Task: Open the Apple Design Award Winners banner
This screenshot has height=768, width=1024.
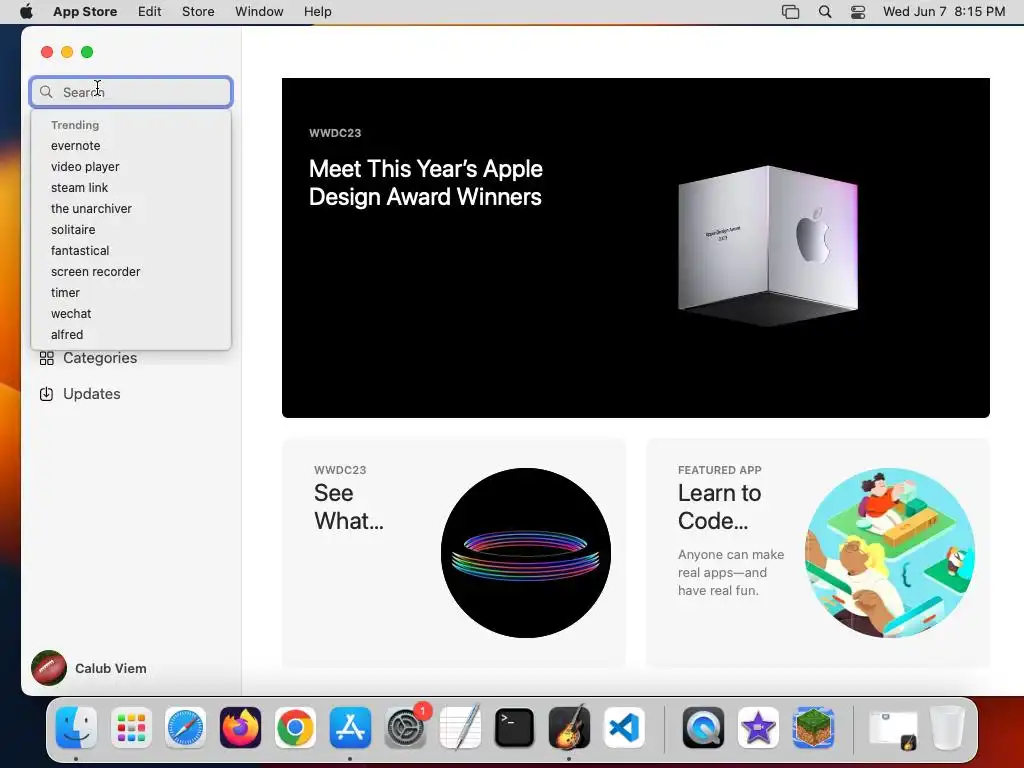Action: (x=635, y=248)
